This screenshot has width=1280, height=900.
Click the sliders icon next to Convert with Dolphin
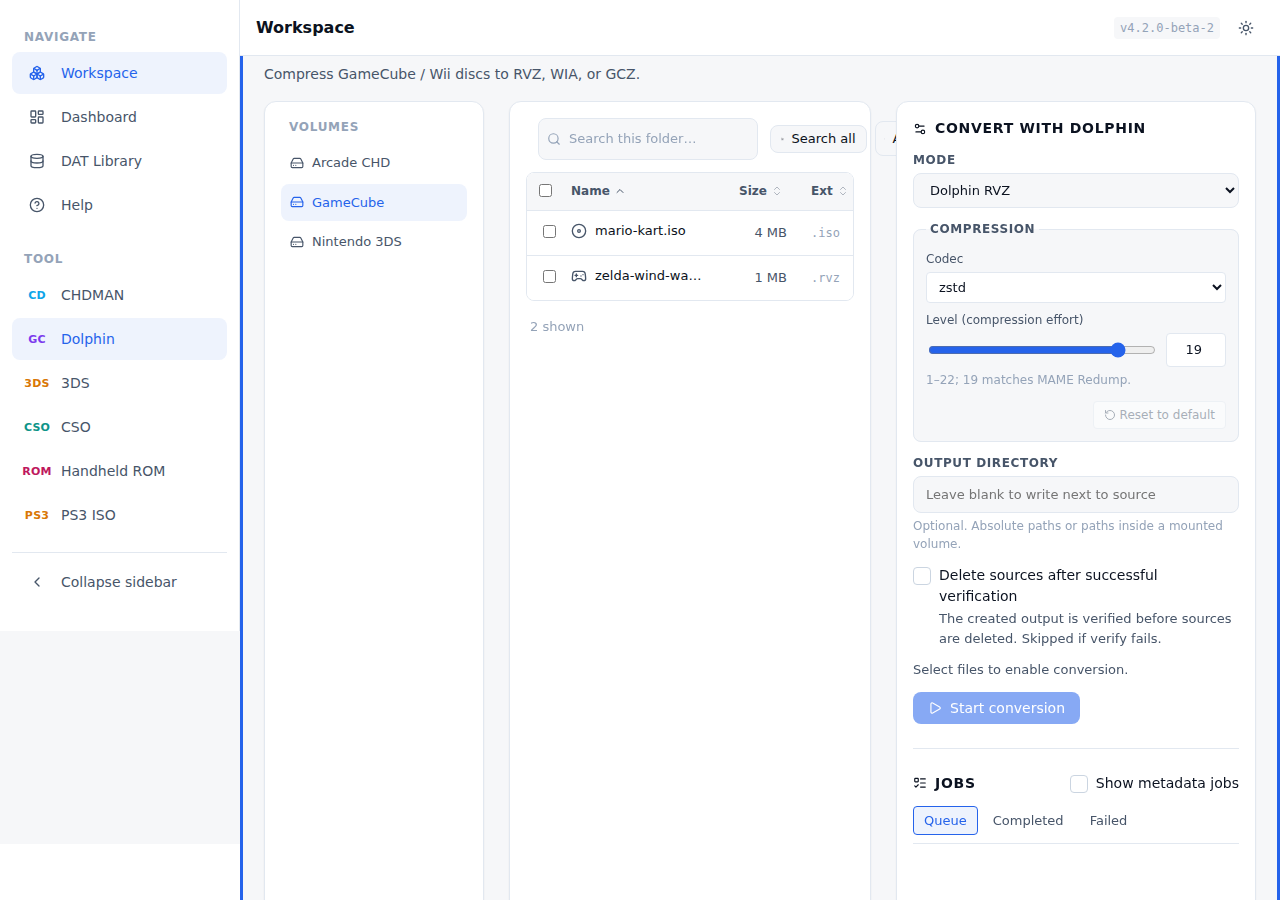click(x=920, y=129)
